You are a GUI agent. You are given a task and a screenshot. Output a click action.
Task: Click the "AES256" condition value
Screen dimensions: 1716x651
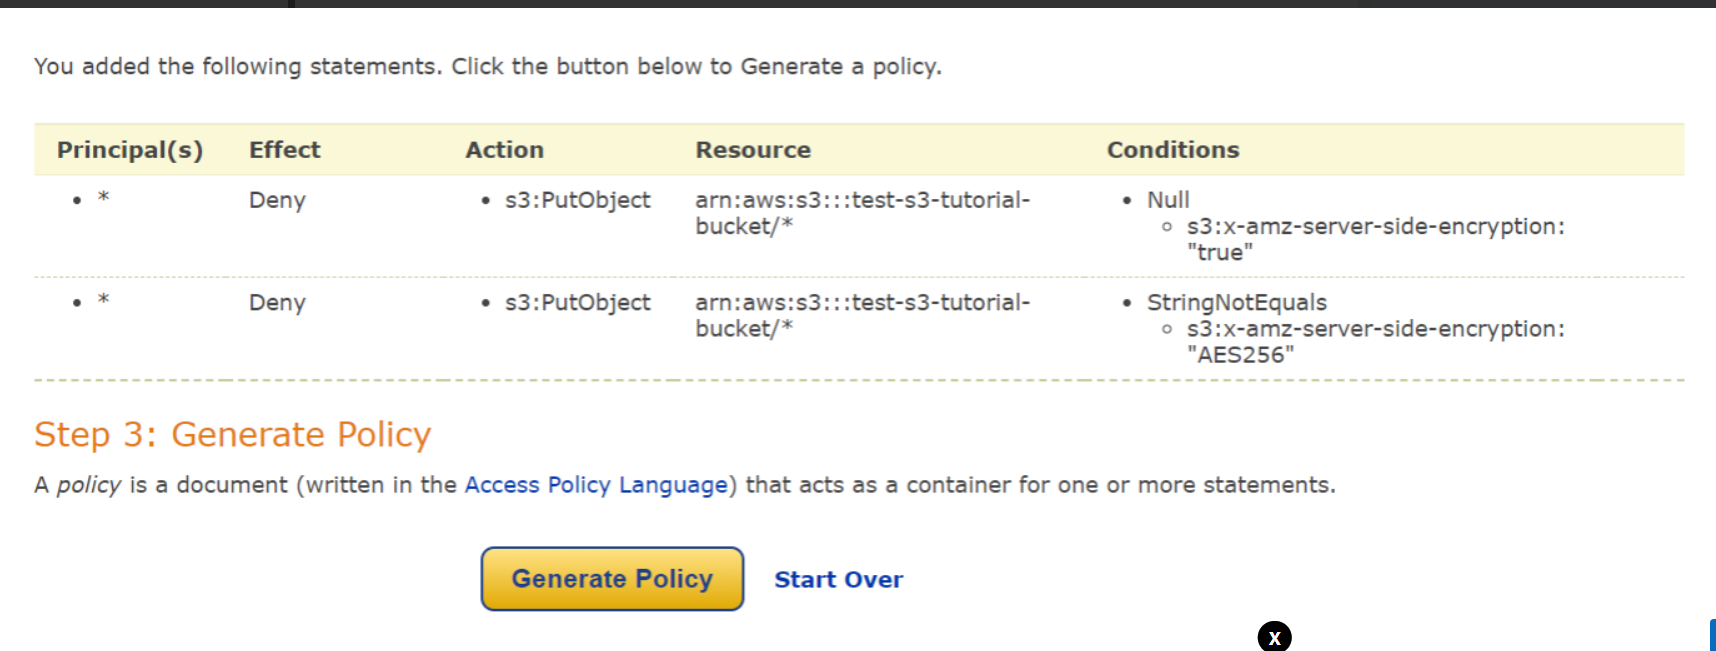[x=1240, y=355]
